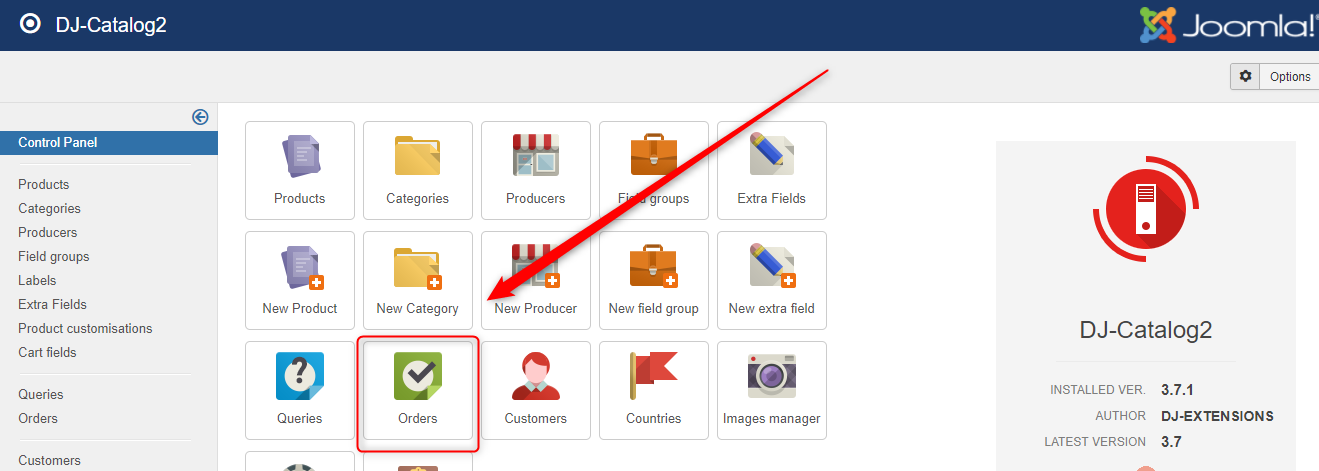Click installed version value 3.7.1
1319x471 pixels.
click(1178, 390)
